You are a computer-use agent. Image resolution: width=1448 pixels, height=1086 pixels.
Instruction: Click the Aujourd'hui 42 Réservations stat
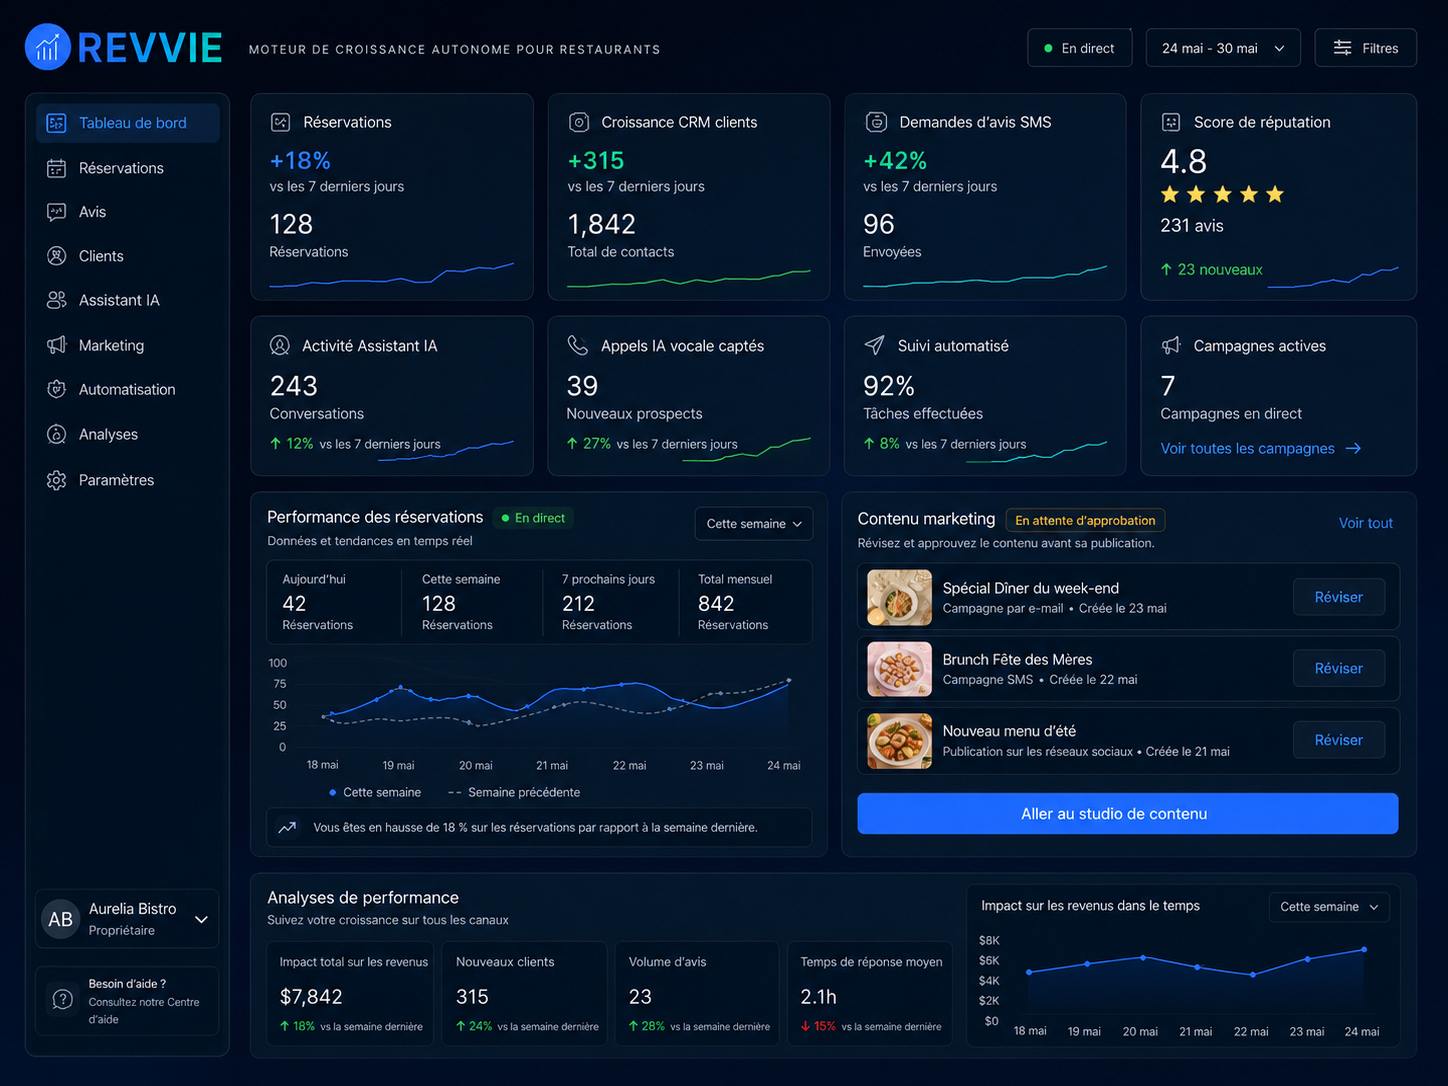pyautogui.click(x=318, y=602)
